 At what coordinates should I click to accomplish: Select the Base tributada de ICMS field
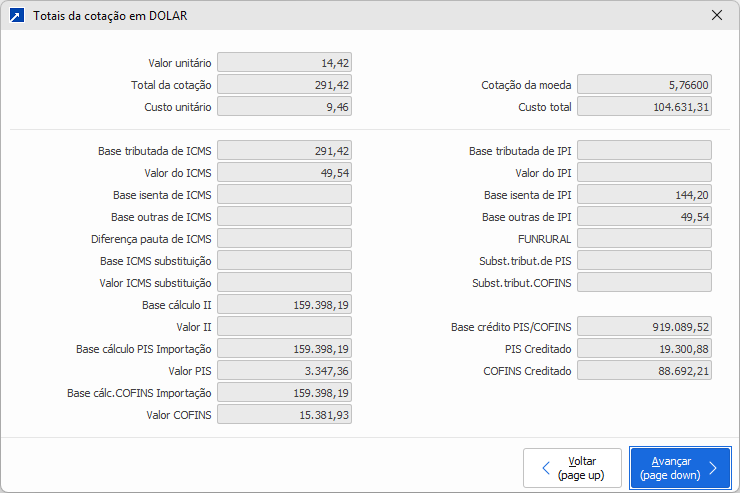[x=284, y=151]
